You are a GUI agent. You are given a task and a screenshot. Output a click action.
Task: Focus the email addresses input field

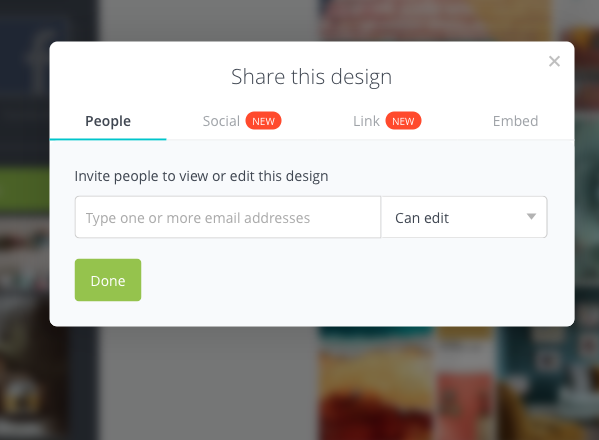tap(228, 217)
